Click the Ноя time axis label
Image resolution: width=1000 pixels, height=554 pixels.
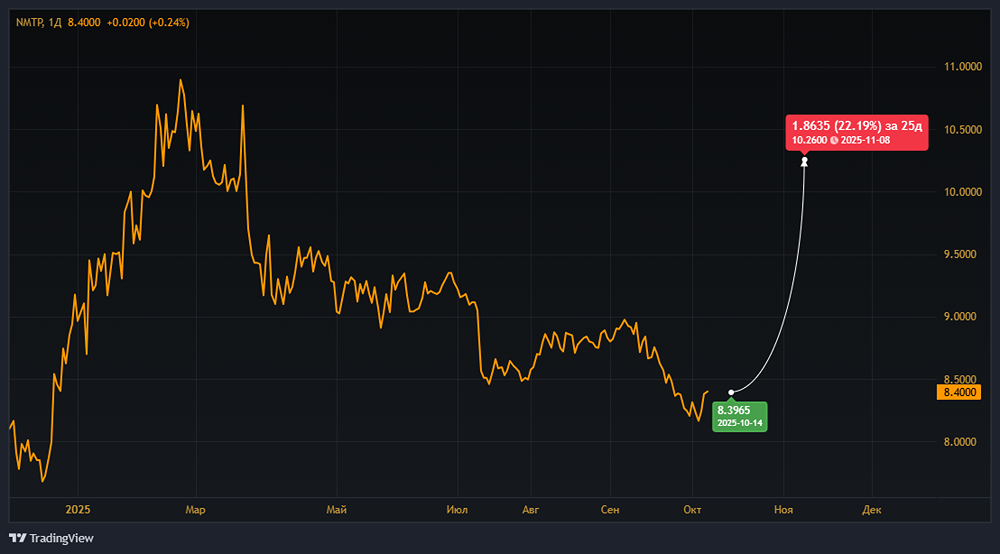pyautogui.click(x=783, y=509)
